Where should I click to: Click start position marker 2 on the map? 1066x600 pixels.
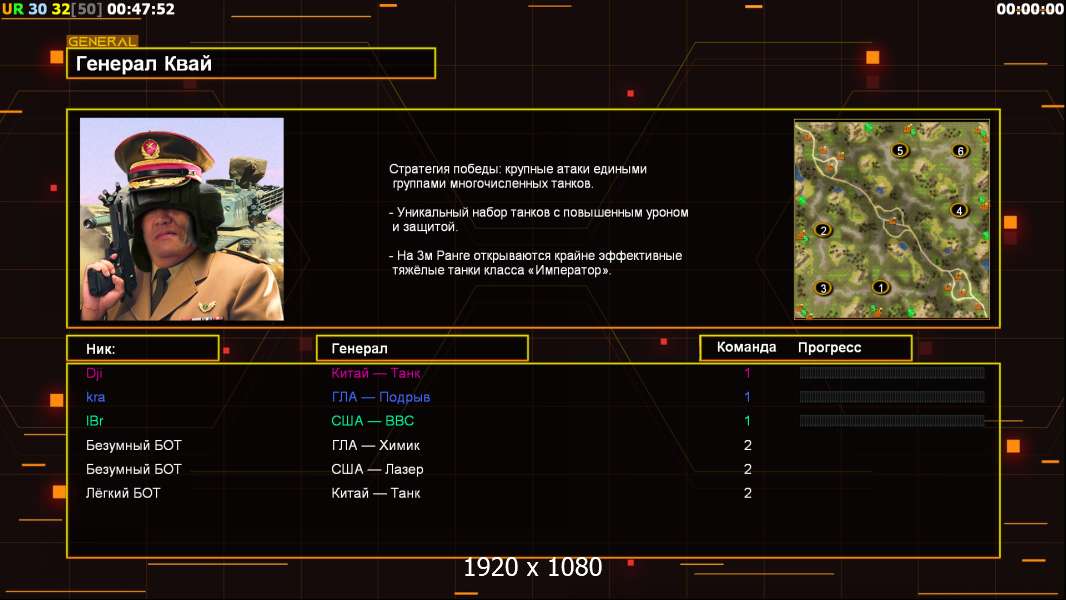(x=823, y=230)
